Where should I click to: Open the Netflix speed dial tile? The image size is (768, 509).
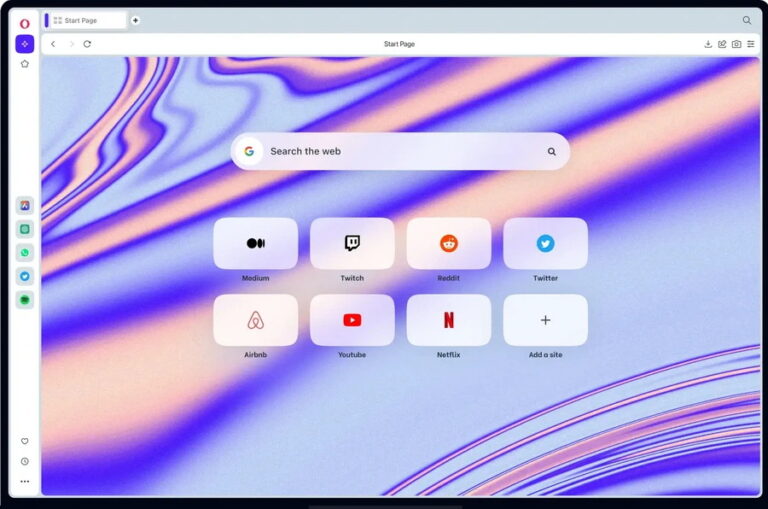pos(449,320)
